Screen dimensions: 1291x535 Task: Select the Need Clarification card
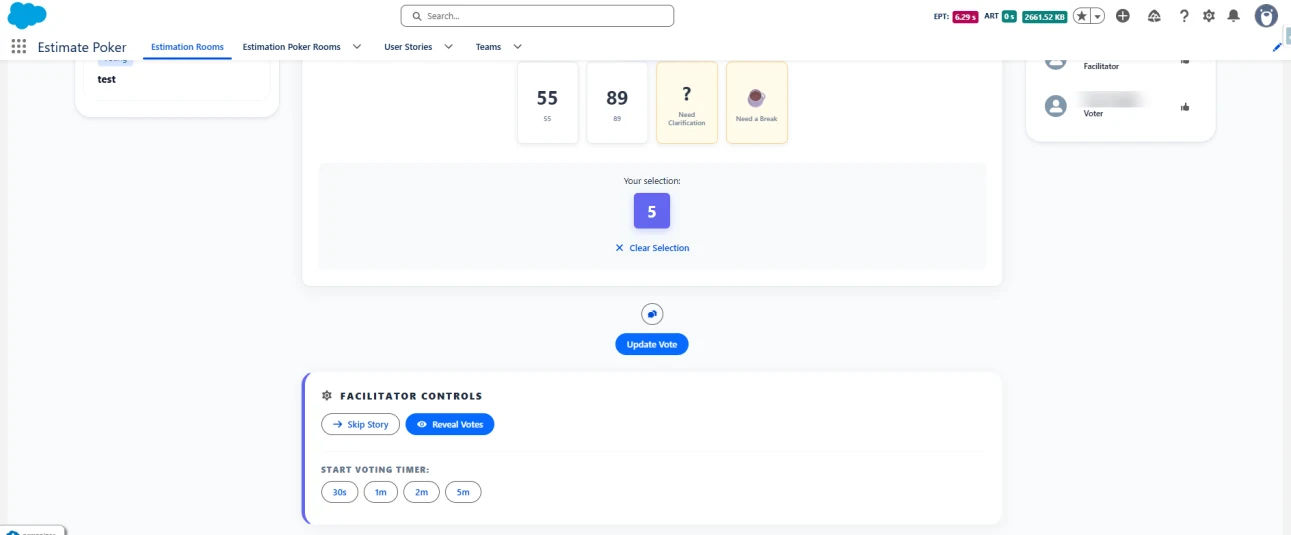tap(687, 102)
